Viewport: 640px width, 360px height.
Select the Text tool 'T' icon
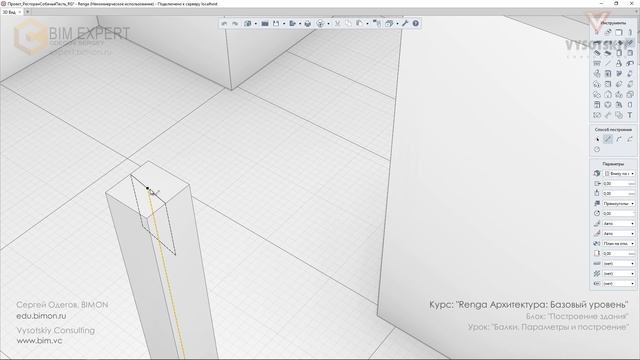pos(630,115)
